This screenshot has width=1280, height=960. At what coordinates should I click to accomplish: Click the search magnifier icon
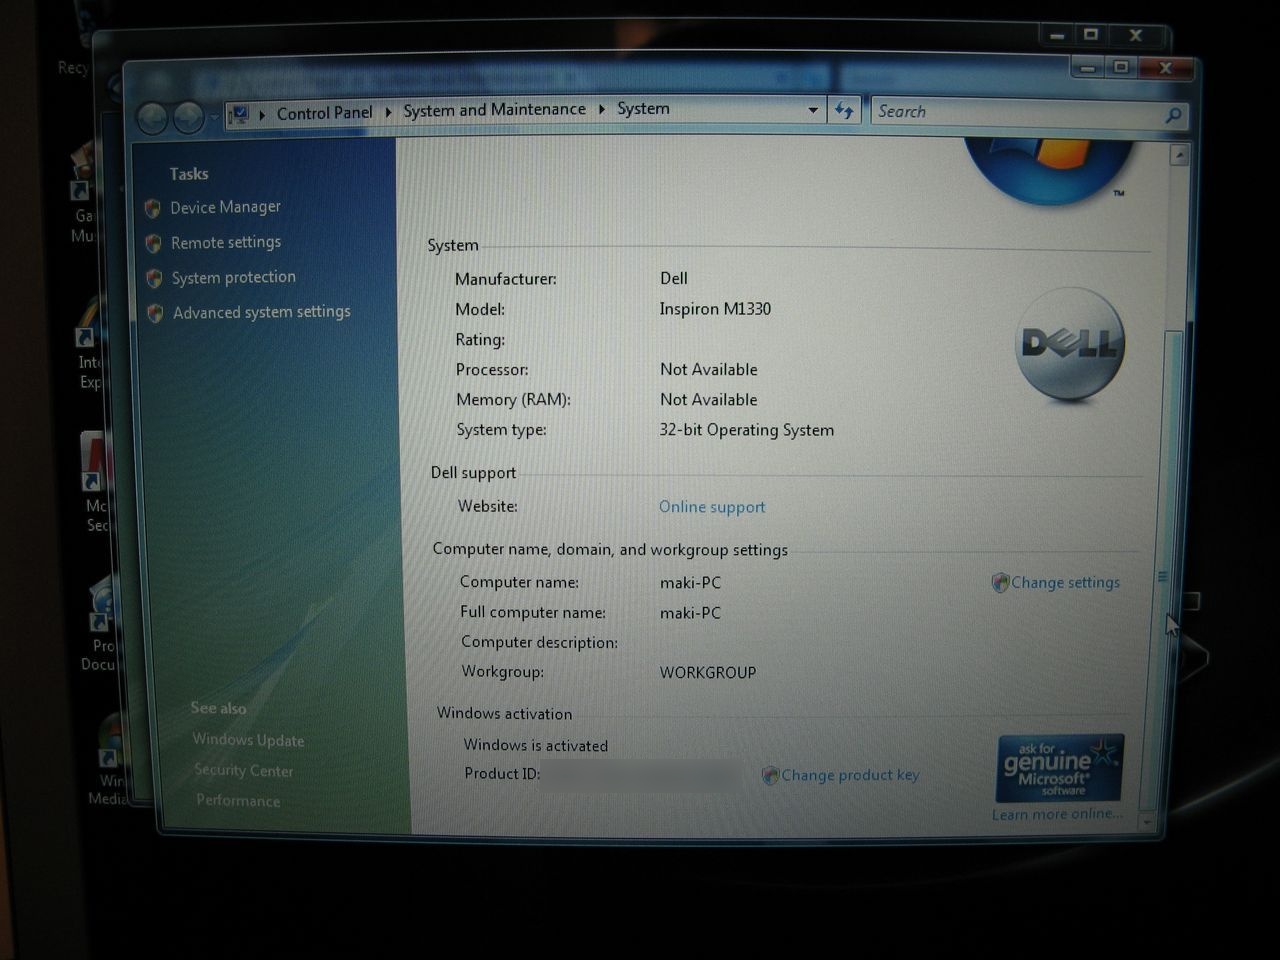click(x=1174, y=115)
